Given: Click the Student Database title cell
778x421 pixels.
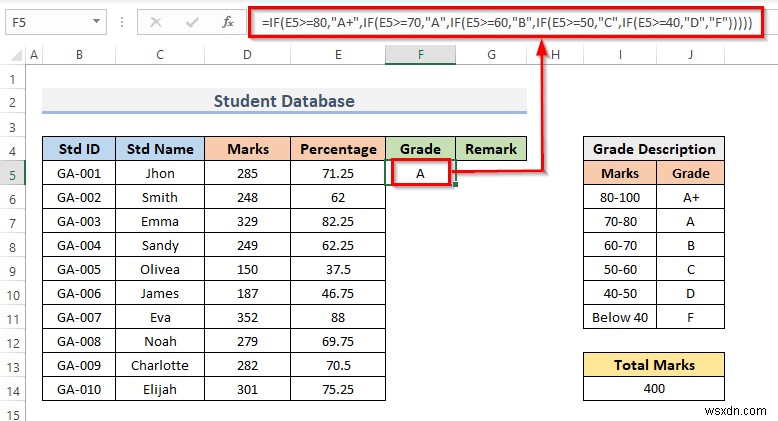Looking at the screenshot, I should [x=284, y=101].
